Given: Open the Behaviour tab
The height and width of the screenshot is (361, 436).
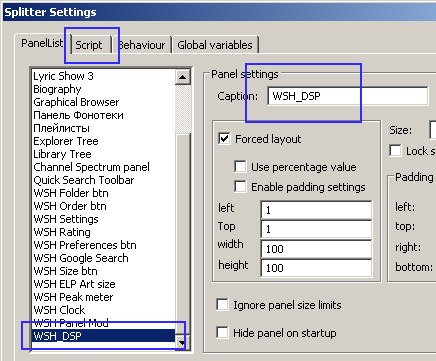Looking at the screenshot, I should coord(142,45).
